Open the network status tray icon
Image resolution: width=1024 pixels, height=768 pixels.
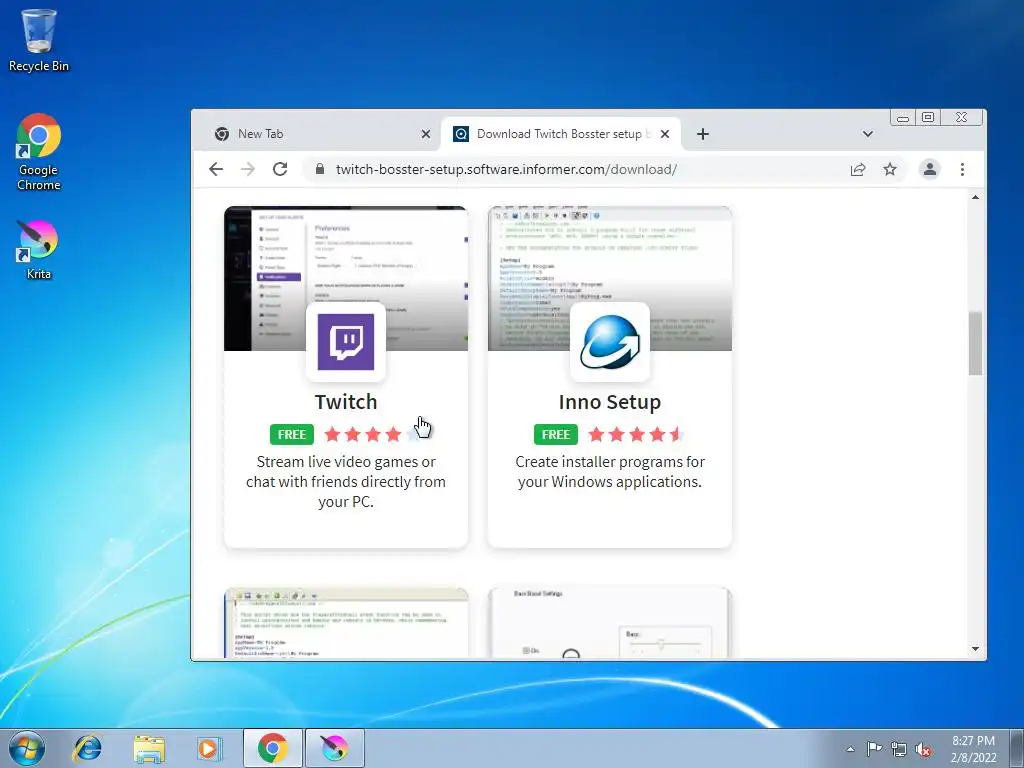(899, 749)
